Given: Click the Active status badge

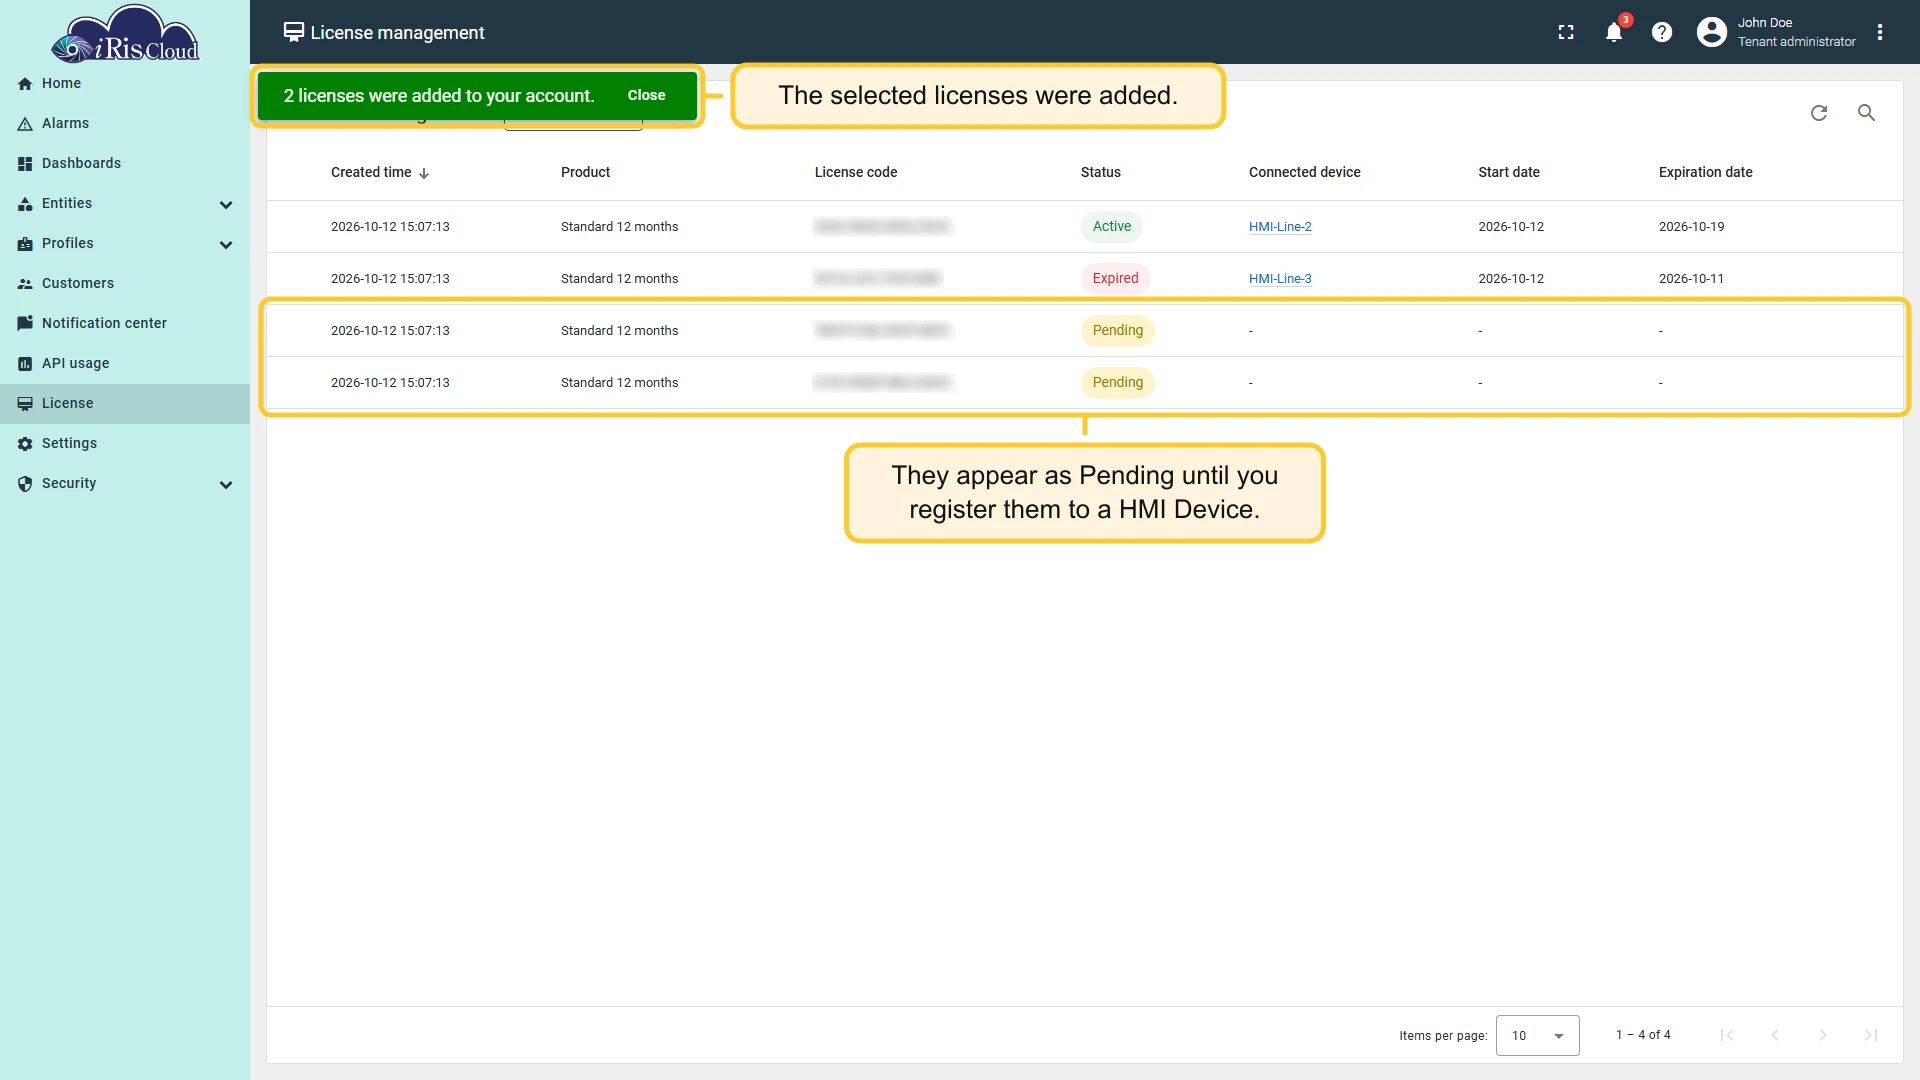Looking at the screenshot, I should (x=1111, y=227).
